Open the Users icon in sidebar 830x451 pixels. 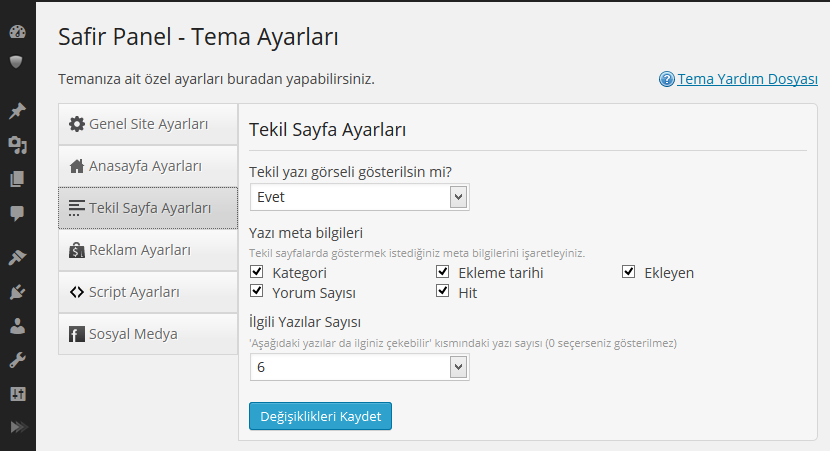[x=17, y=325]
